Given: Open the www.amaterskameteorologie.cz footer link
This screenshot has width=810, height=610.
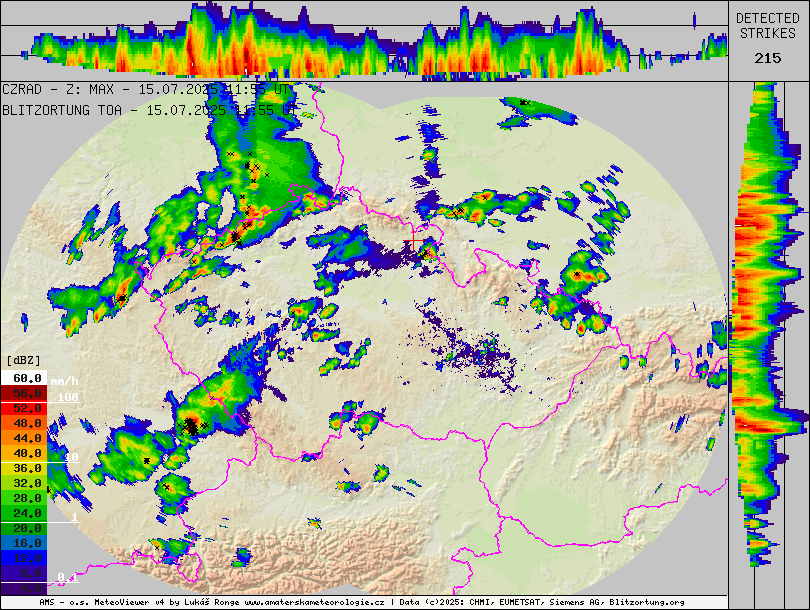Looking at the screenshot, I should click(314, 602).
